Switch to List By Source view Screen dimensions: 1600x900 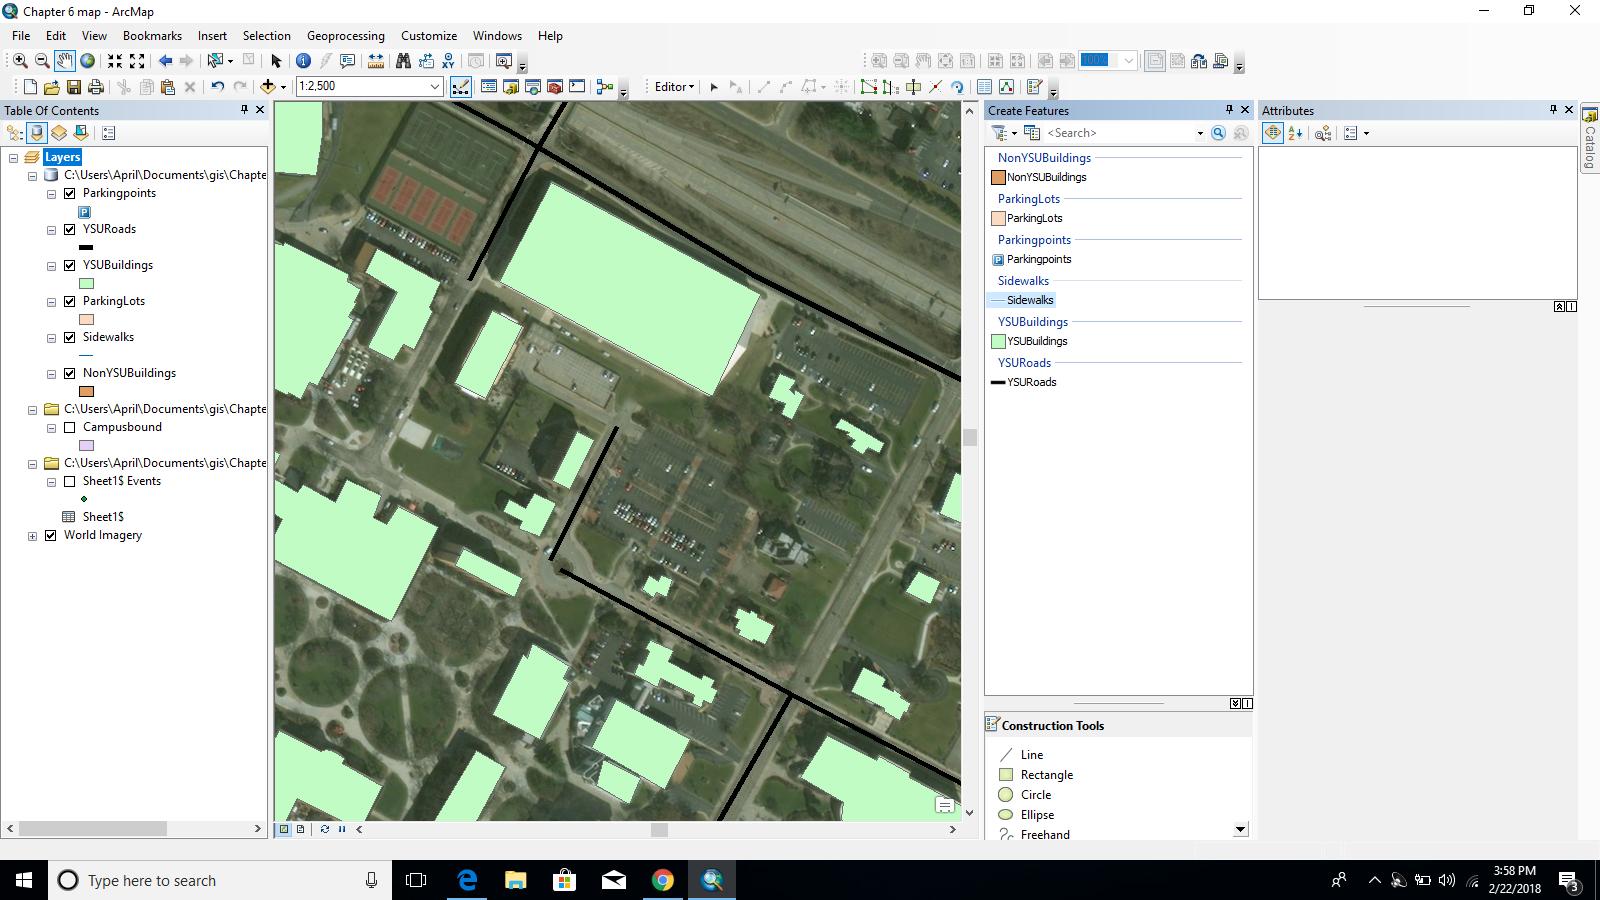pos(37,133)
